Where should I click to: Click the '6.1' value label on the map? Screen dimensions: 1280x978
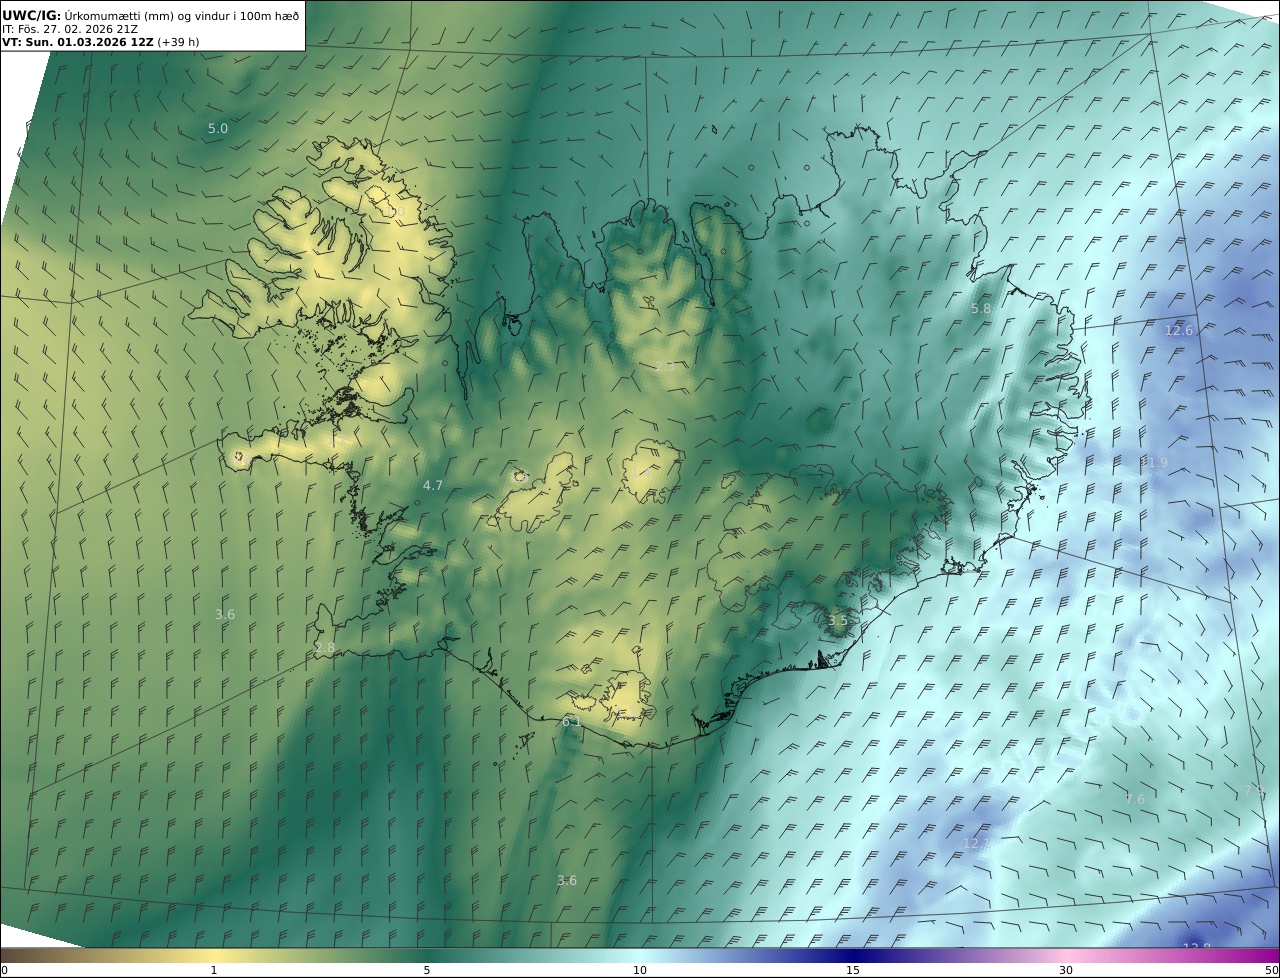572,722
